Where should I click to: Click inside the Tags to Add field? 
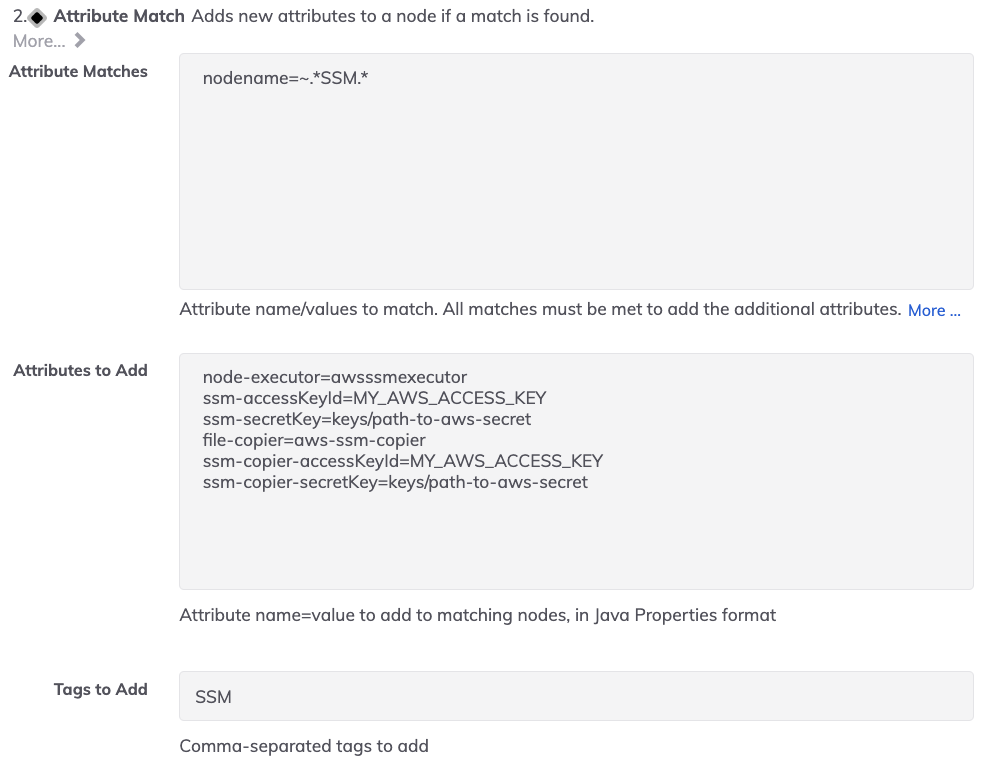(576, 695)
